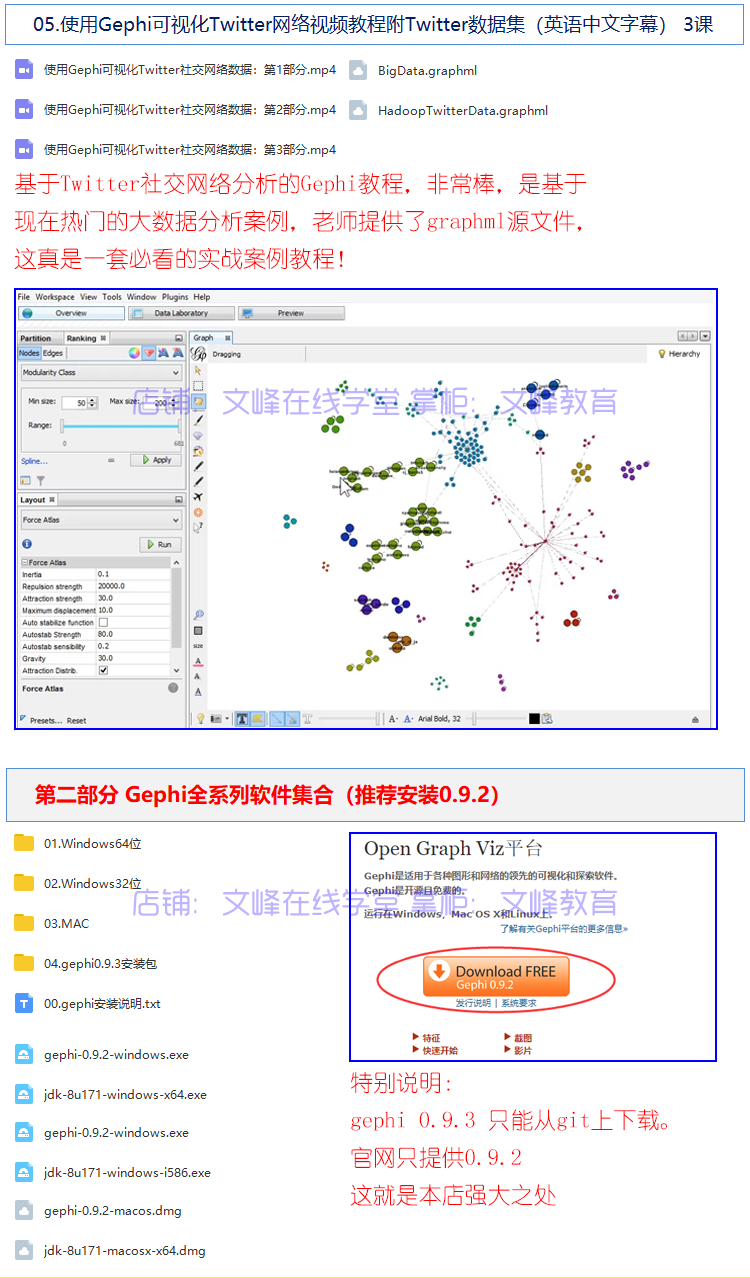Open the Force Atlas layout dropdown
The image size is (750, 1278).
(x=101, y=520)
